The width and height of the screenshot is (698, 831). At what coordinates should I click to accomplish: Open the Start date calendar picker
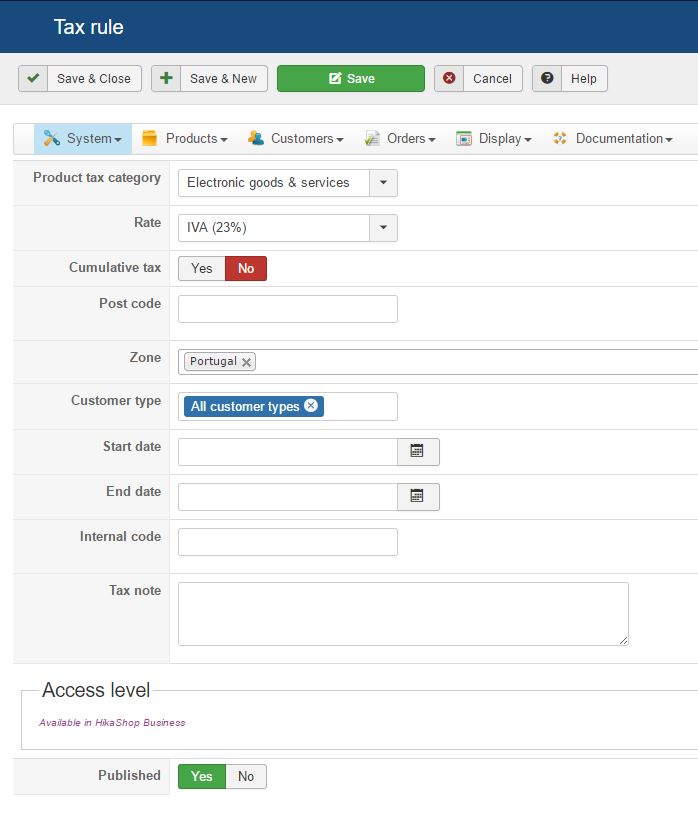tap(418, 452)
